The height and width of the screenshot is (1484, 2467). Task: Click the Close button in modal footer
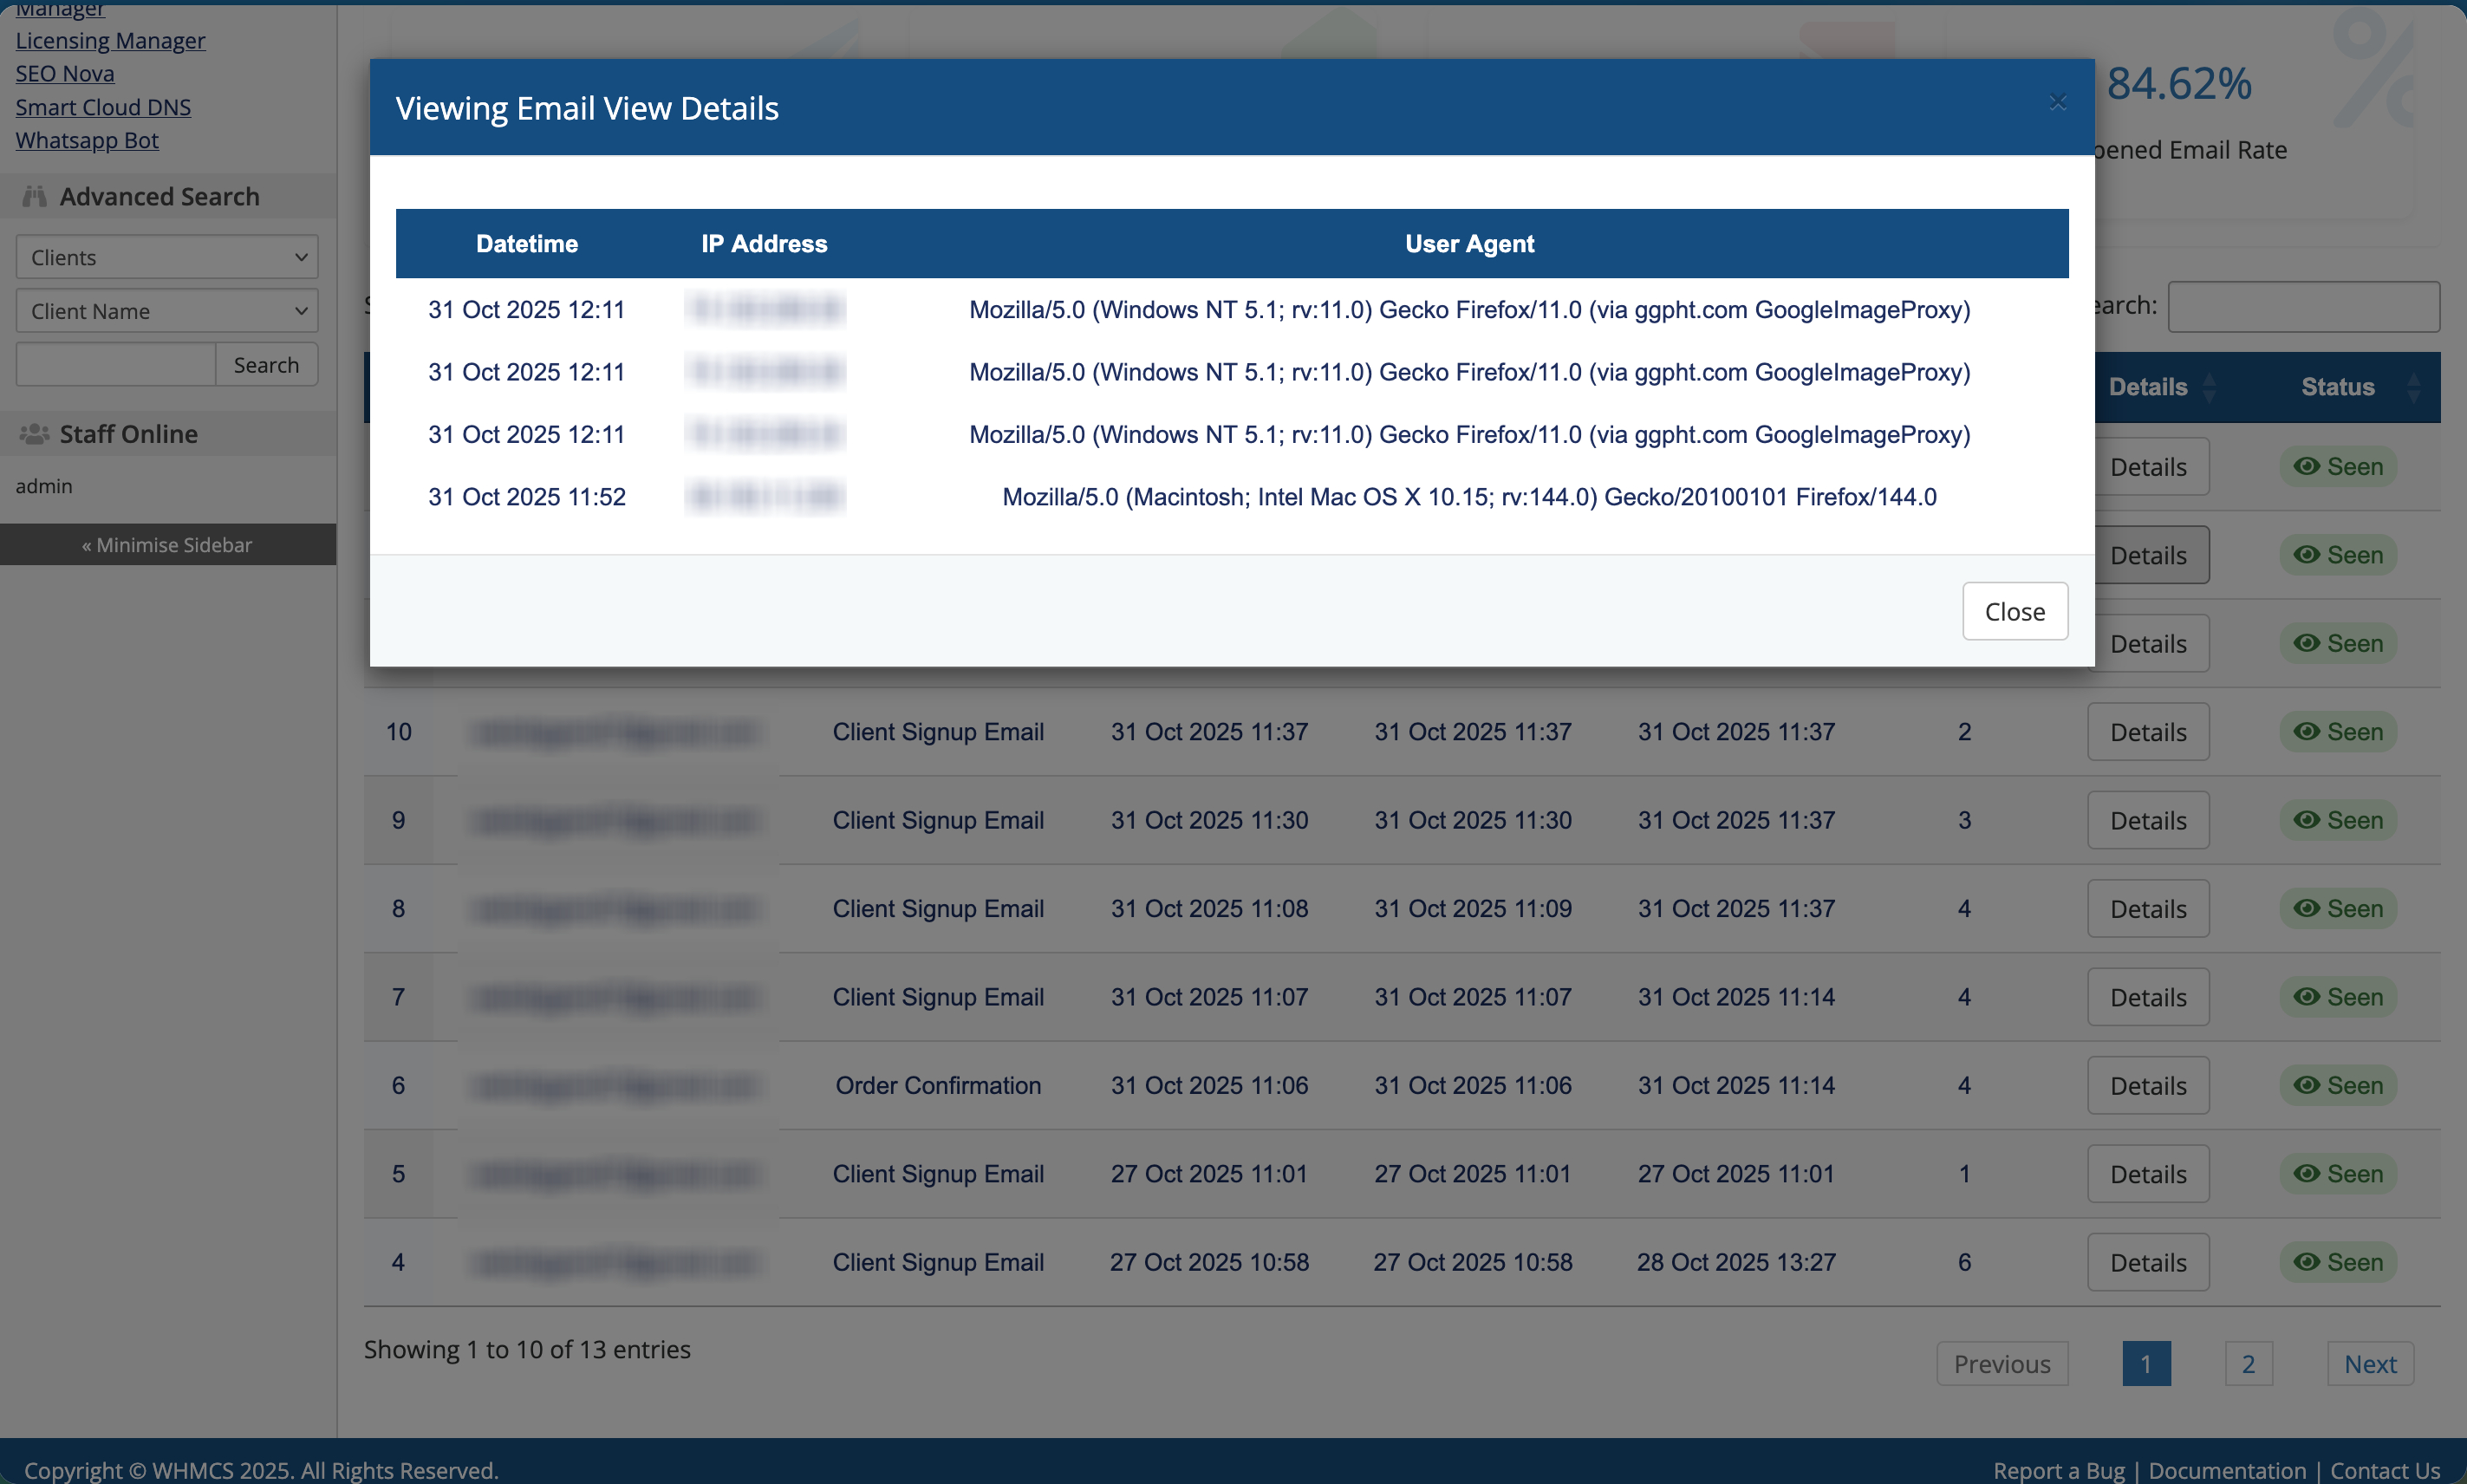[x=2014, y=611]
